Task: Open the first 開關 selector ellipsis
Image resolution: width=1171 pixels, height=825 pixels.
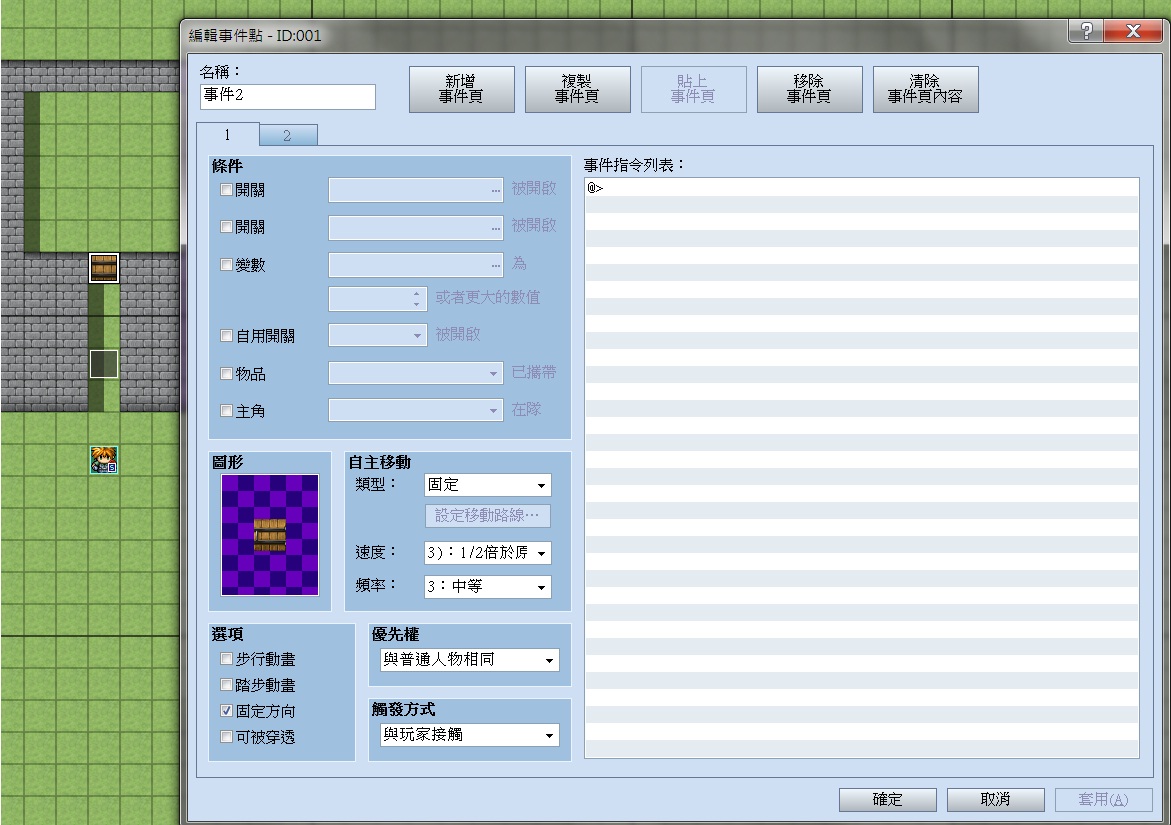Action: coord(496,190)
